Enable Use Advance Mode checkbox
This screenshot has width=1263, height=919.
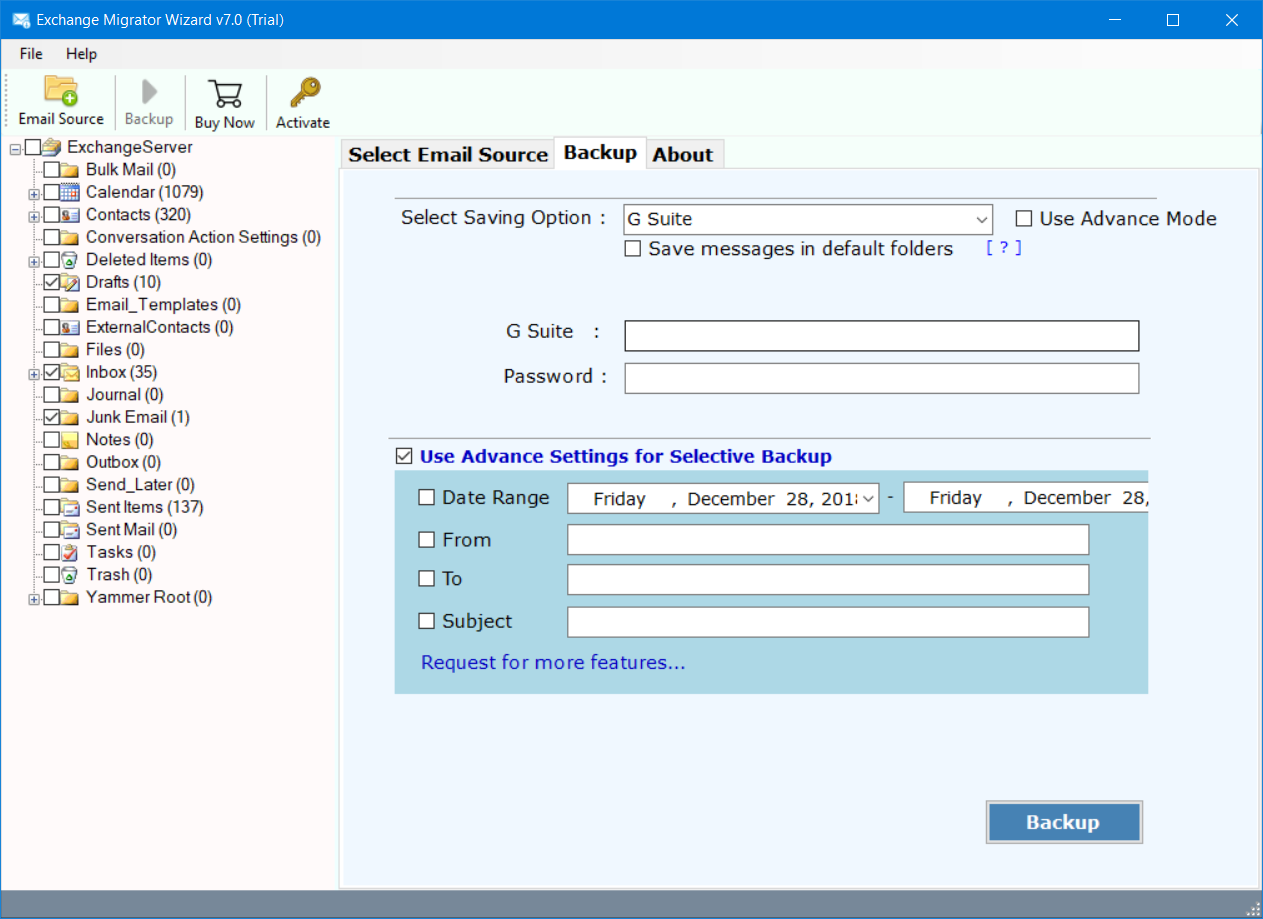(x=1024, y=218)
